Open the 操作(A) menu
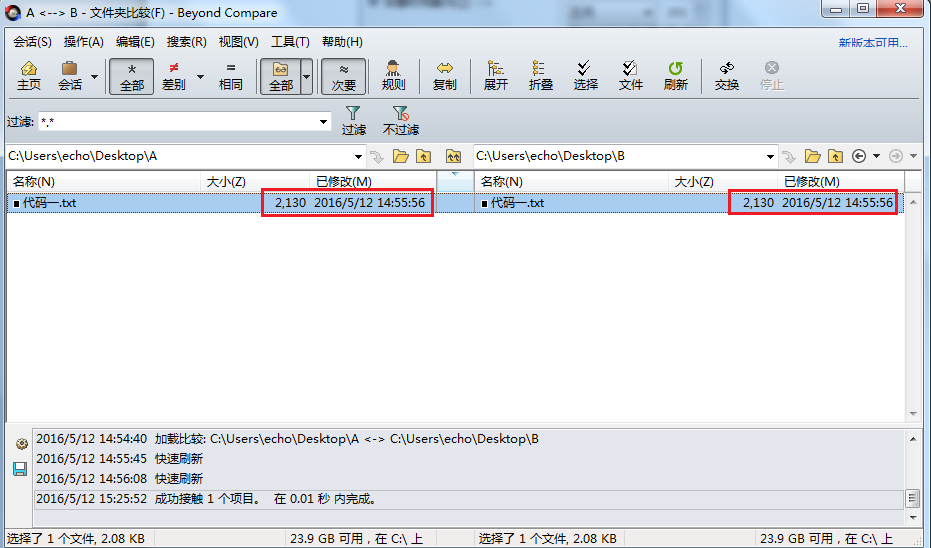The image size is (931, 548). tap(84, 42)
